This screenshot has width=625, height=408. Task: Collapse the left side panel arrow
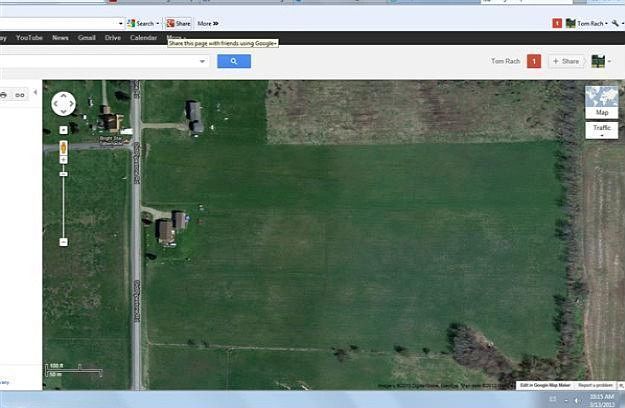[x=36, y=93]
